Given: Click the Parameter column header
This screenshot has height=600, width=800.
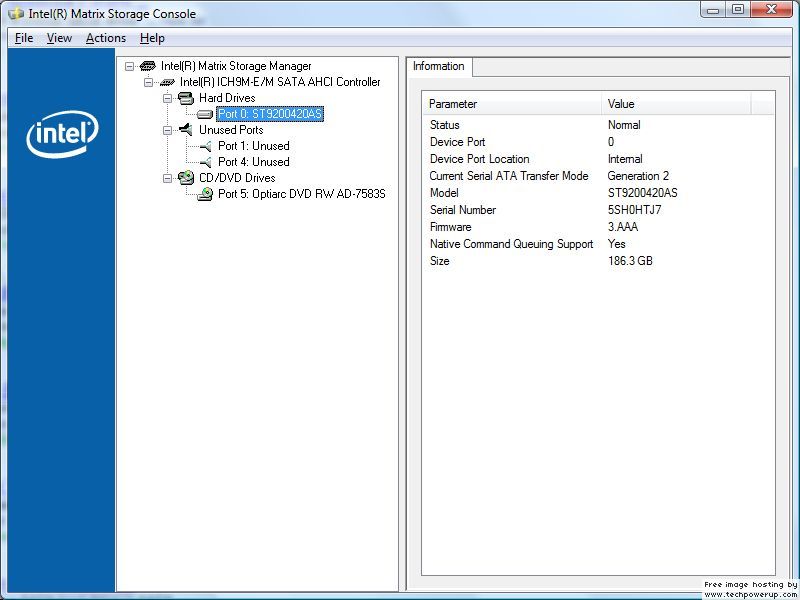Looking at the screenshot, I should point(512,104).
